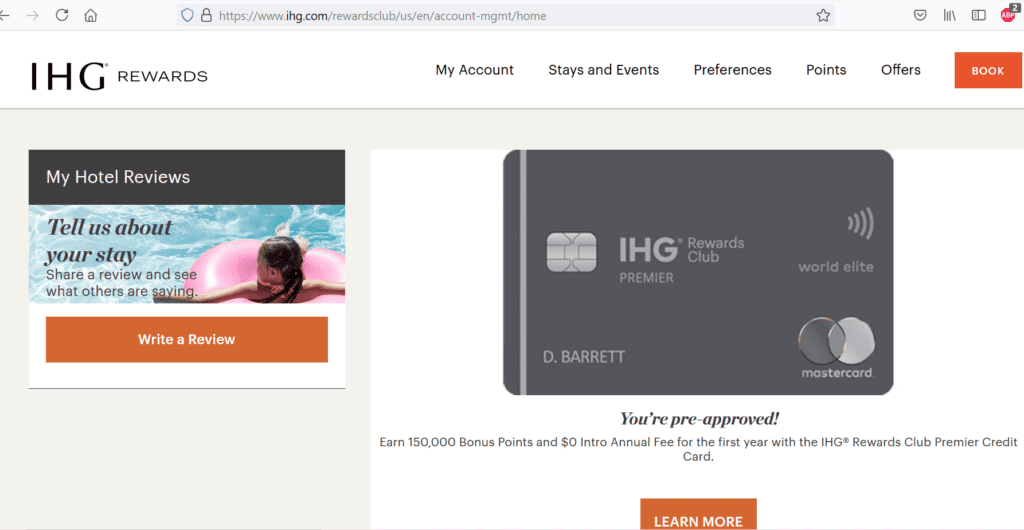This screenshot has height=530, width=1024.
Task: Open the Offers menu
Action: coord(901,70)
